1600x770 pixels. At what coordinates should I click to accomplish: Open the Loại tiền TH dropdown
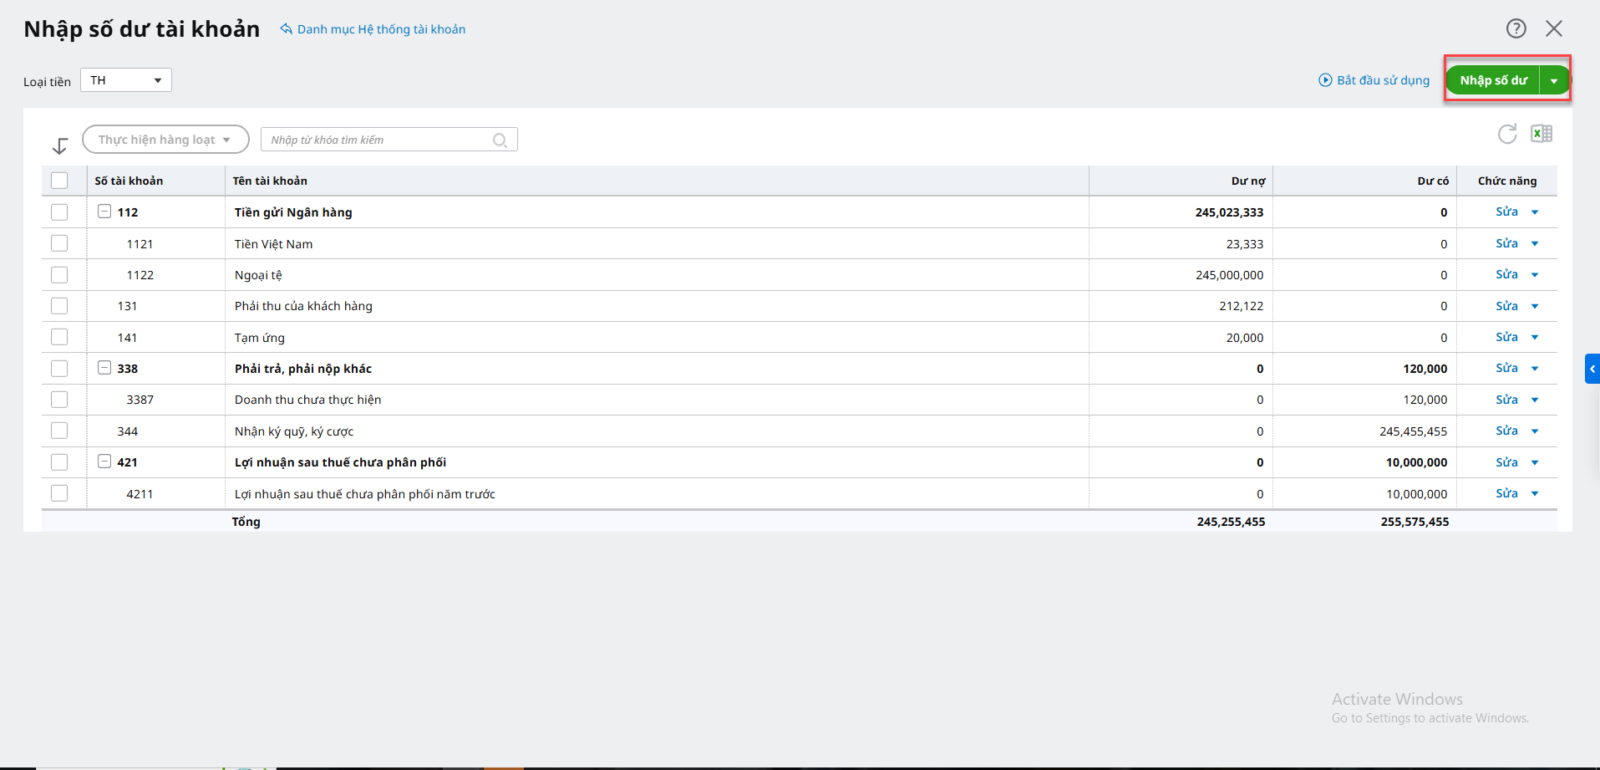126,80
